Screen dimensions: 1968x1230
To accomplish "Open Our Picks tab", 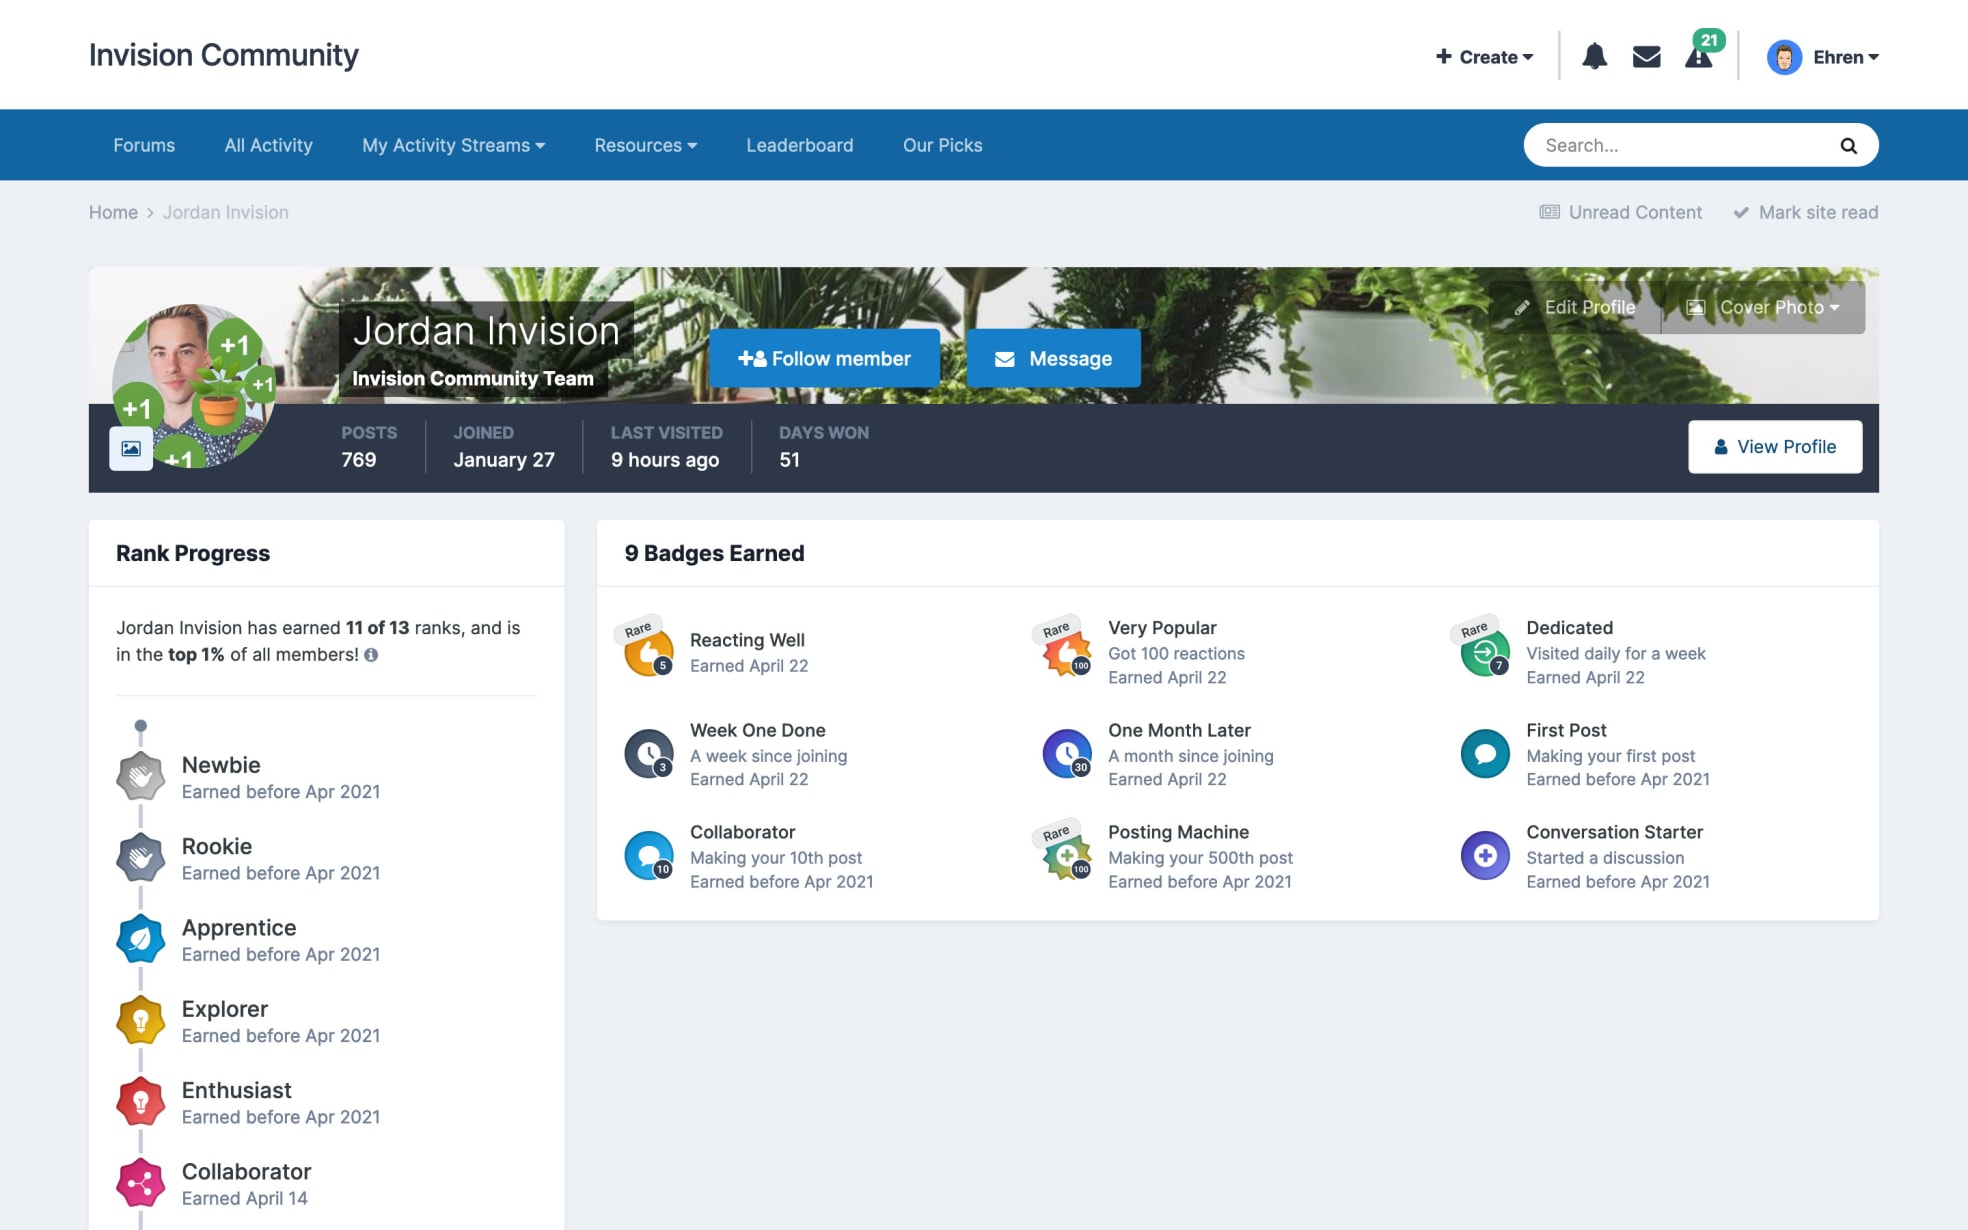I will (943, 145).
